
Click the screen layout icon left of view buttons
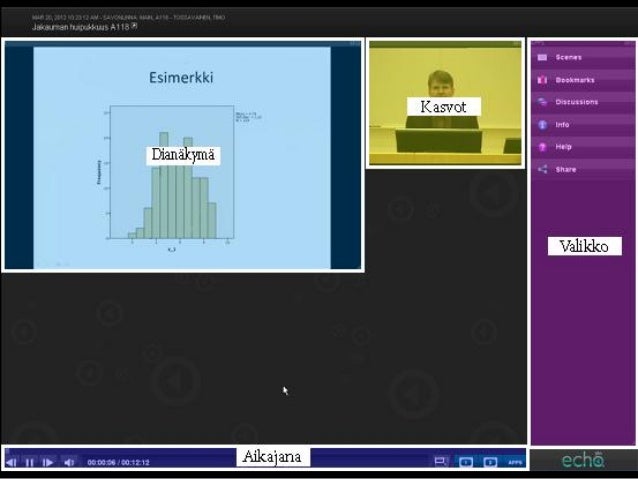441,462
